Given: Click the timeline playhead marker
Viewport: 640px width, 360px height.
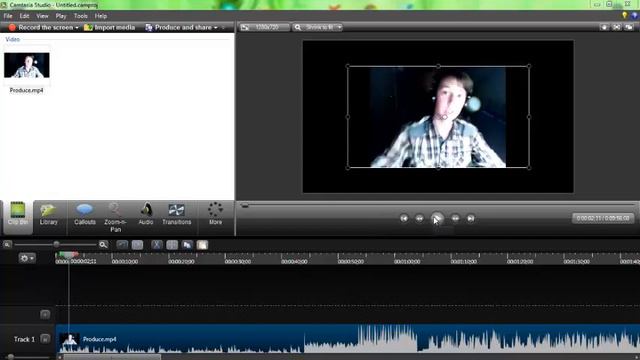Looking at the screenshot, I should click(x=68, y=255).
